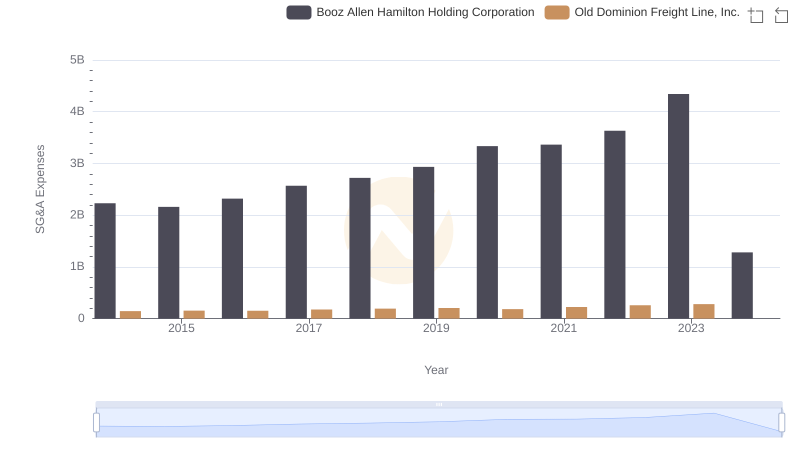Toggle Booz Allen Hamilton Holding Corporation legend series

[x=410, y=12]
